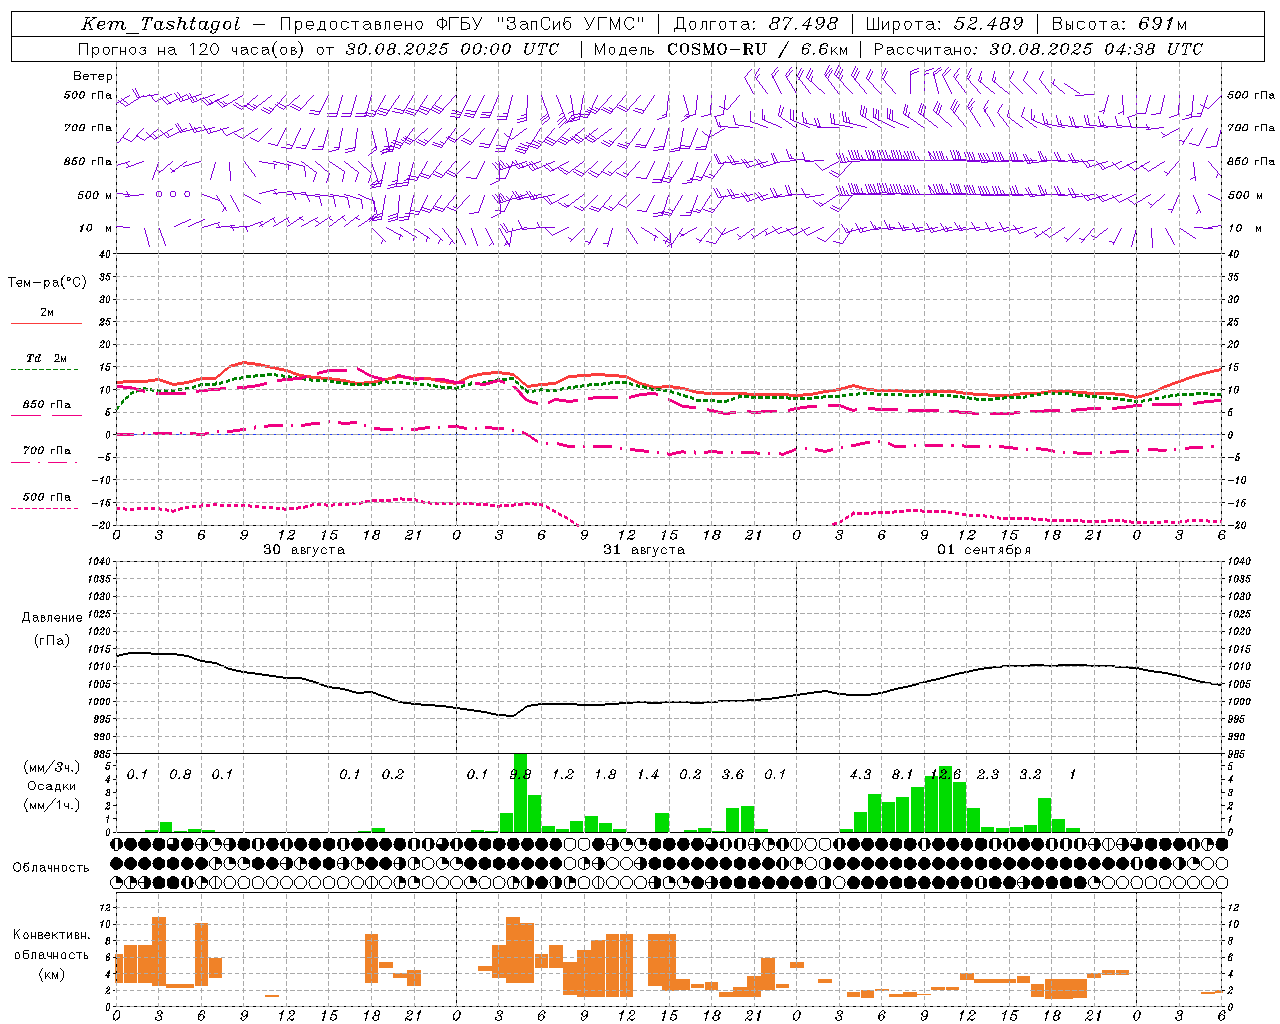Click the "Прогноз на 120 часа(ов)" text
This screenshot has width=1280, height=1024.
(193, 49)
